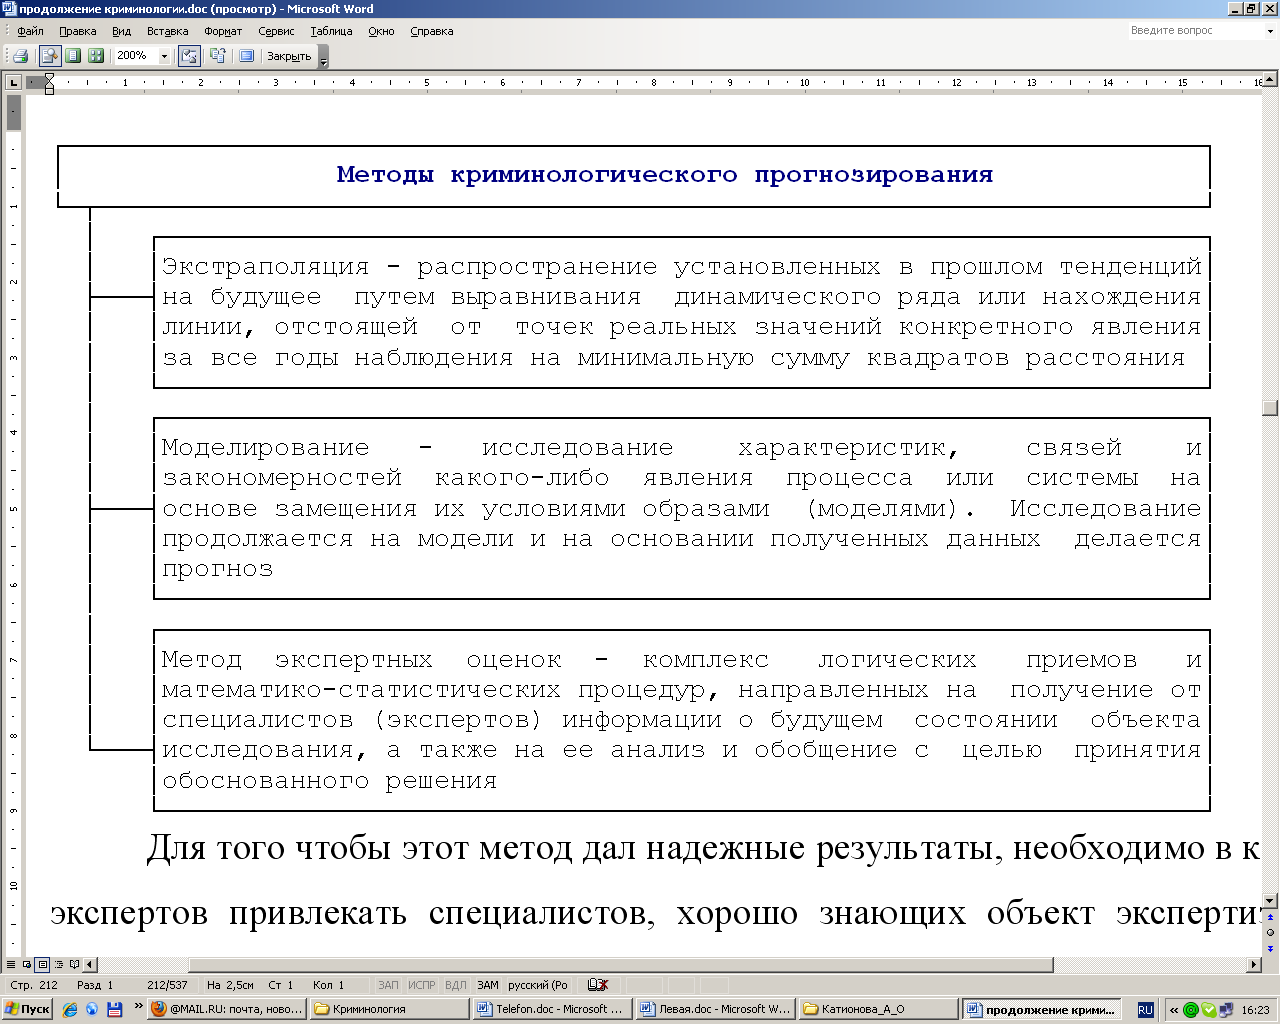
Task: Open the Таблица menu
Action: click(x=331, y=31)
